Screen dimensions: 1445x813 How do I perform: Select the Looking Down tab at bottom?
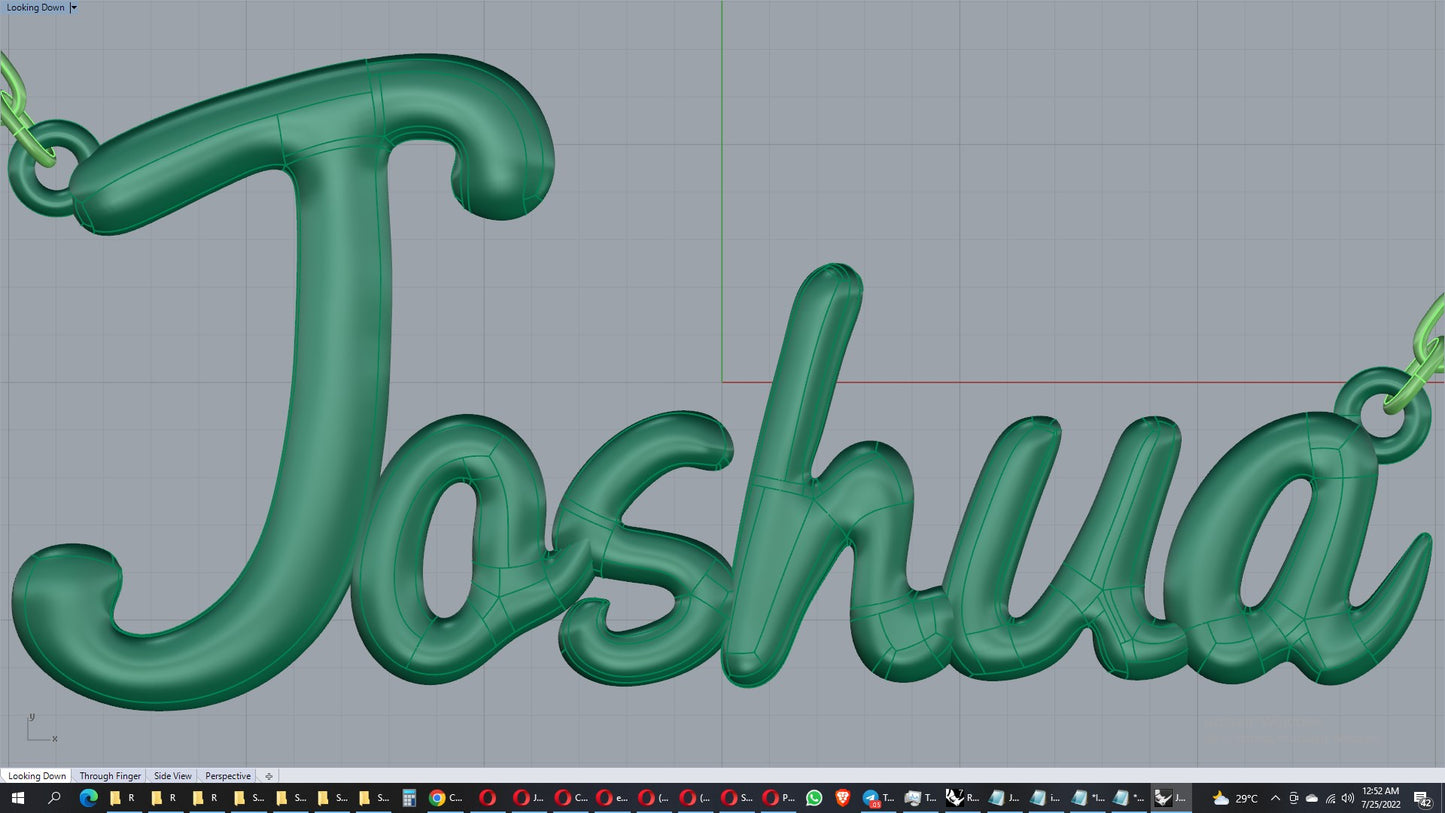click(37, 776)
